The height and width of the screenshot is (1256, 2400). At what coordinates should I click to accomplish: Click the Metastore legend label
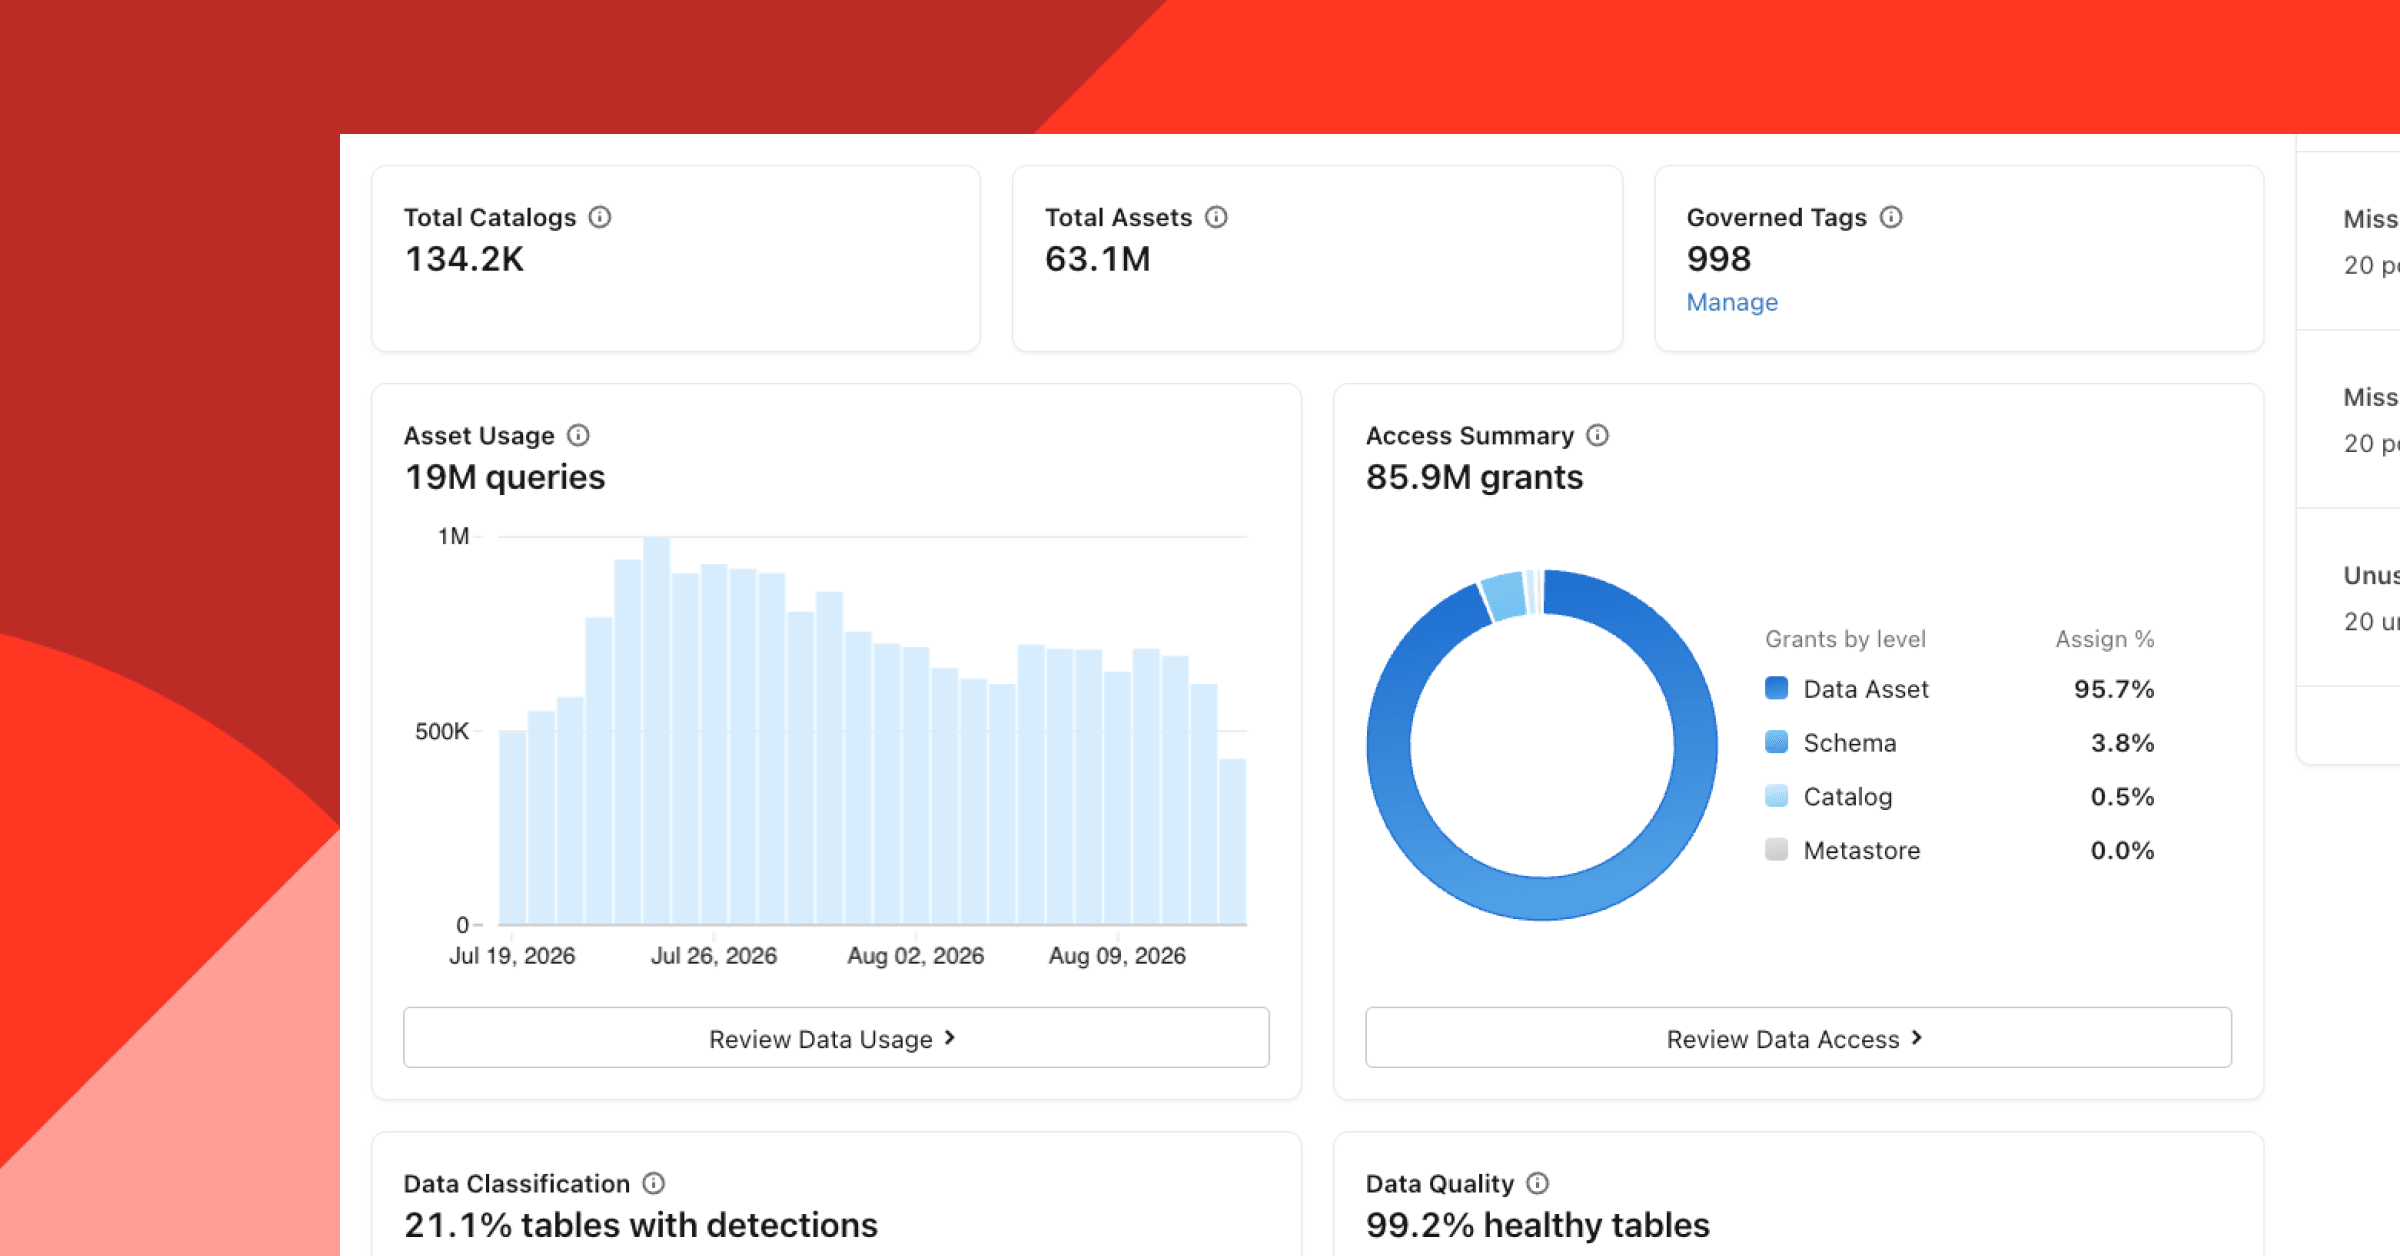pos(1862,851)
